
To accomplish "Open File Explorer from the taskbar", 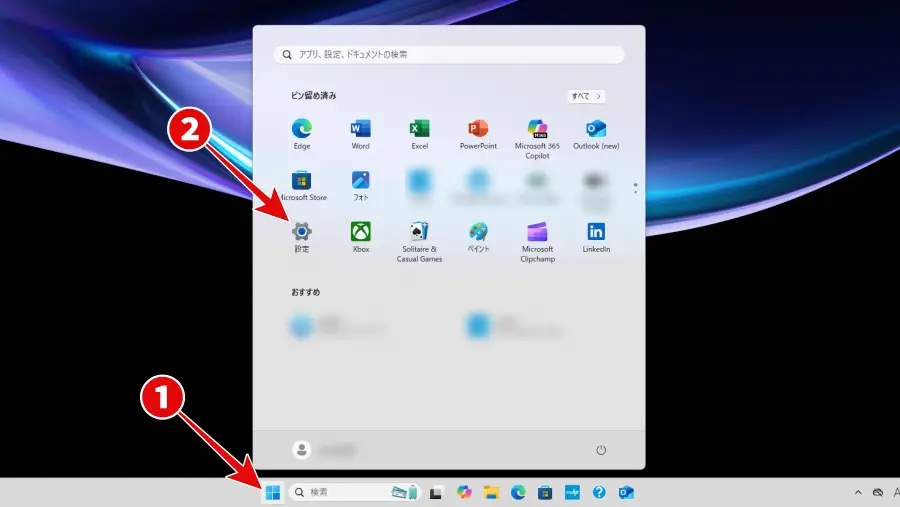I will [491, 492].
